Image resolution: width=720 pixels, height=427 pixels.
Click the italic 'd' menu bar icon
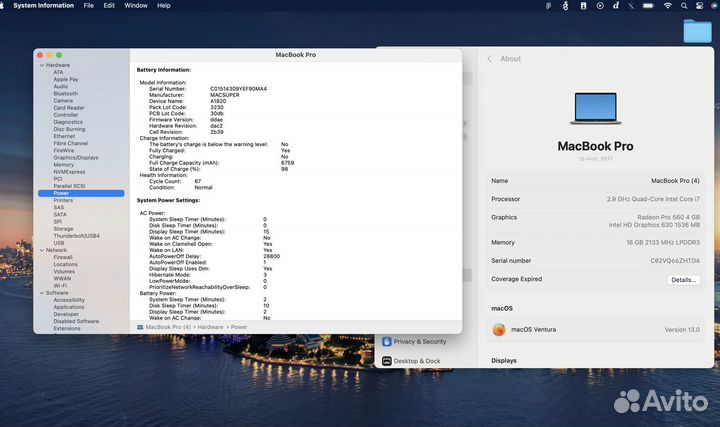(616, 6)
